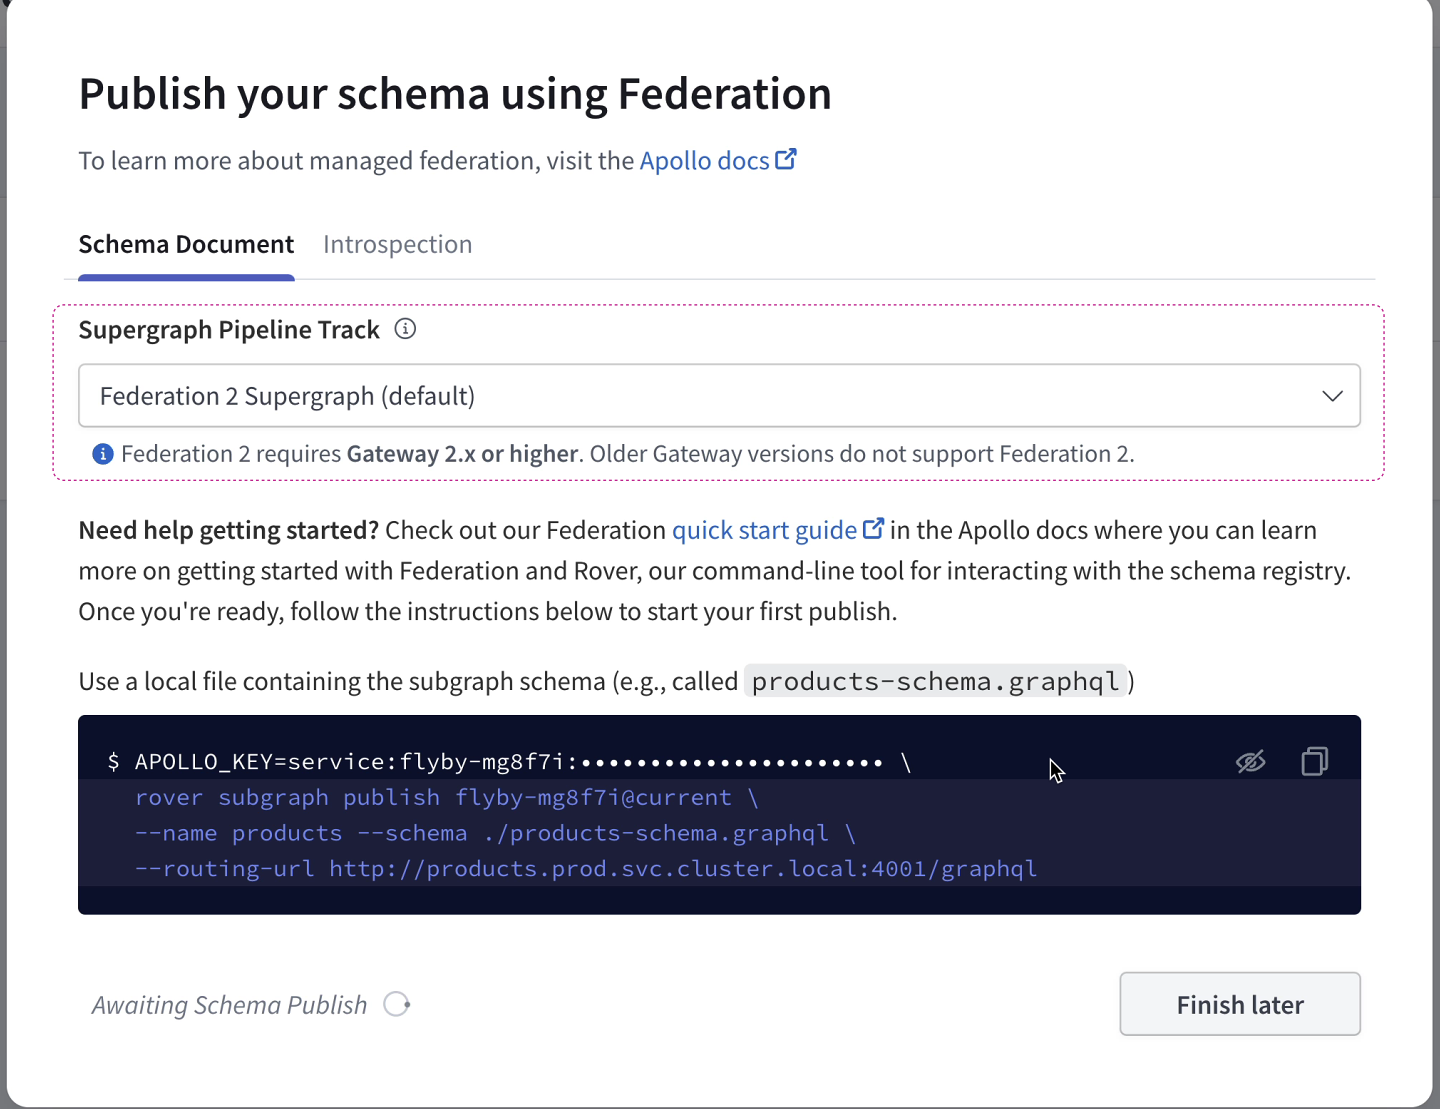The width and height of the screenshot is (1440, 1109).
Task: Select Federation 2 Supergraph (default) option
Action: pos(287,395)
